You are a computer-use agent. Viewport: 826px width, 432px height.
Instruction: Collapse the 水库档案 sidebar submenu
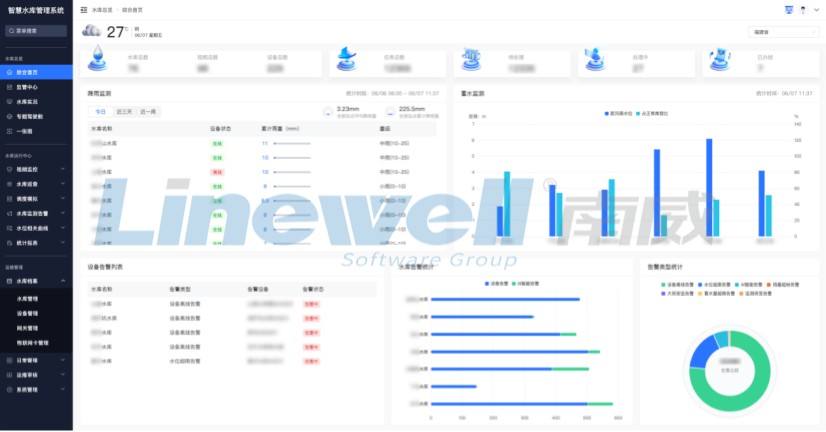click(64, 282)
